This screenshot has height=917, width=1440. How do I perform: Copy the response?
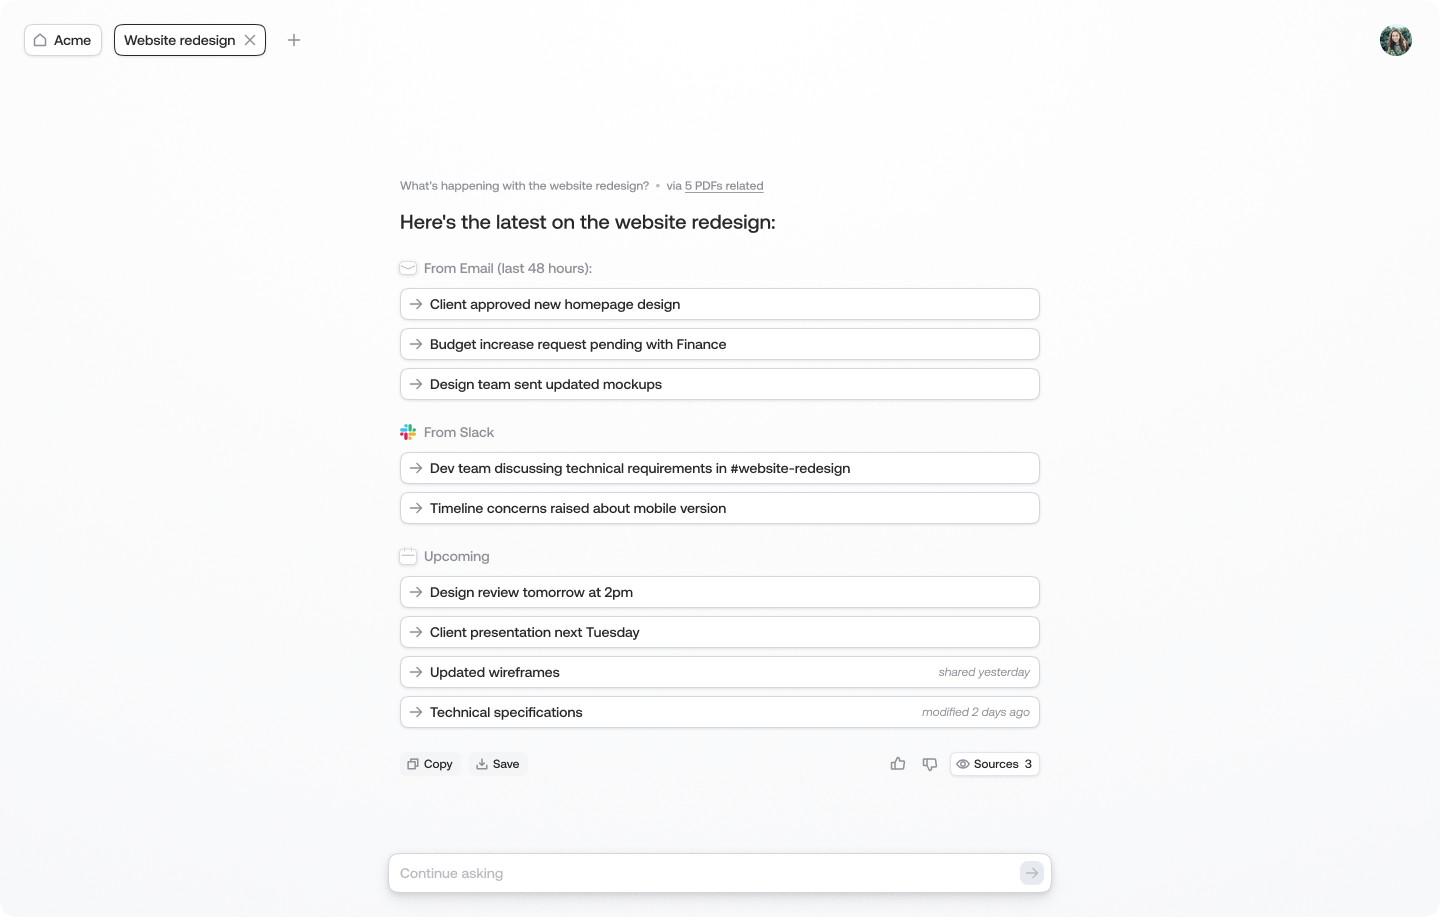(430, 764)
